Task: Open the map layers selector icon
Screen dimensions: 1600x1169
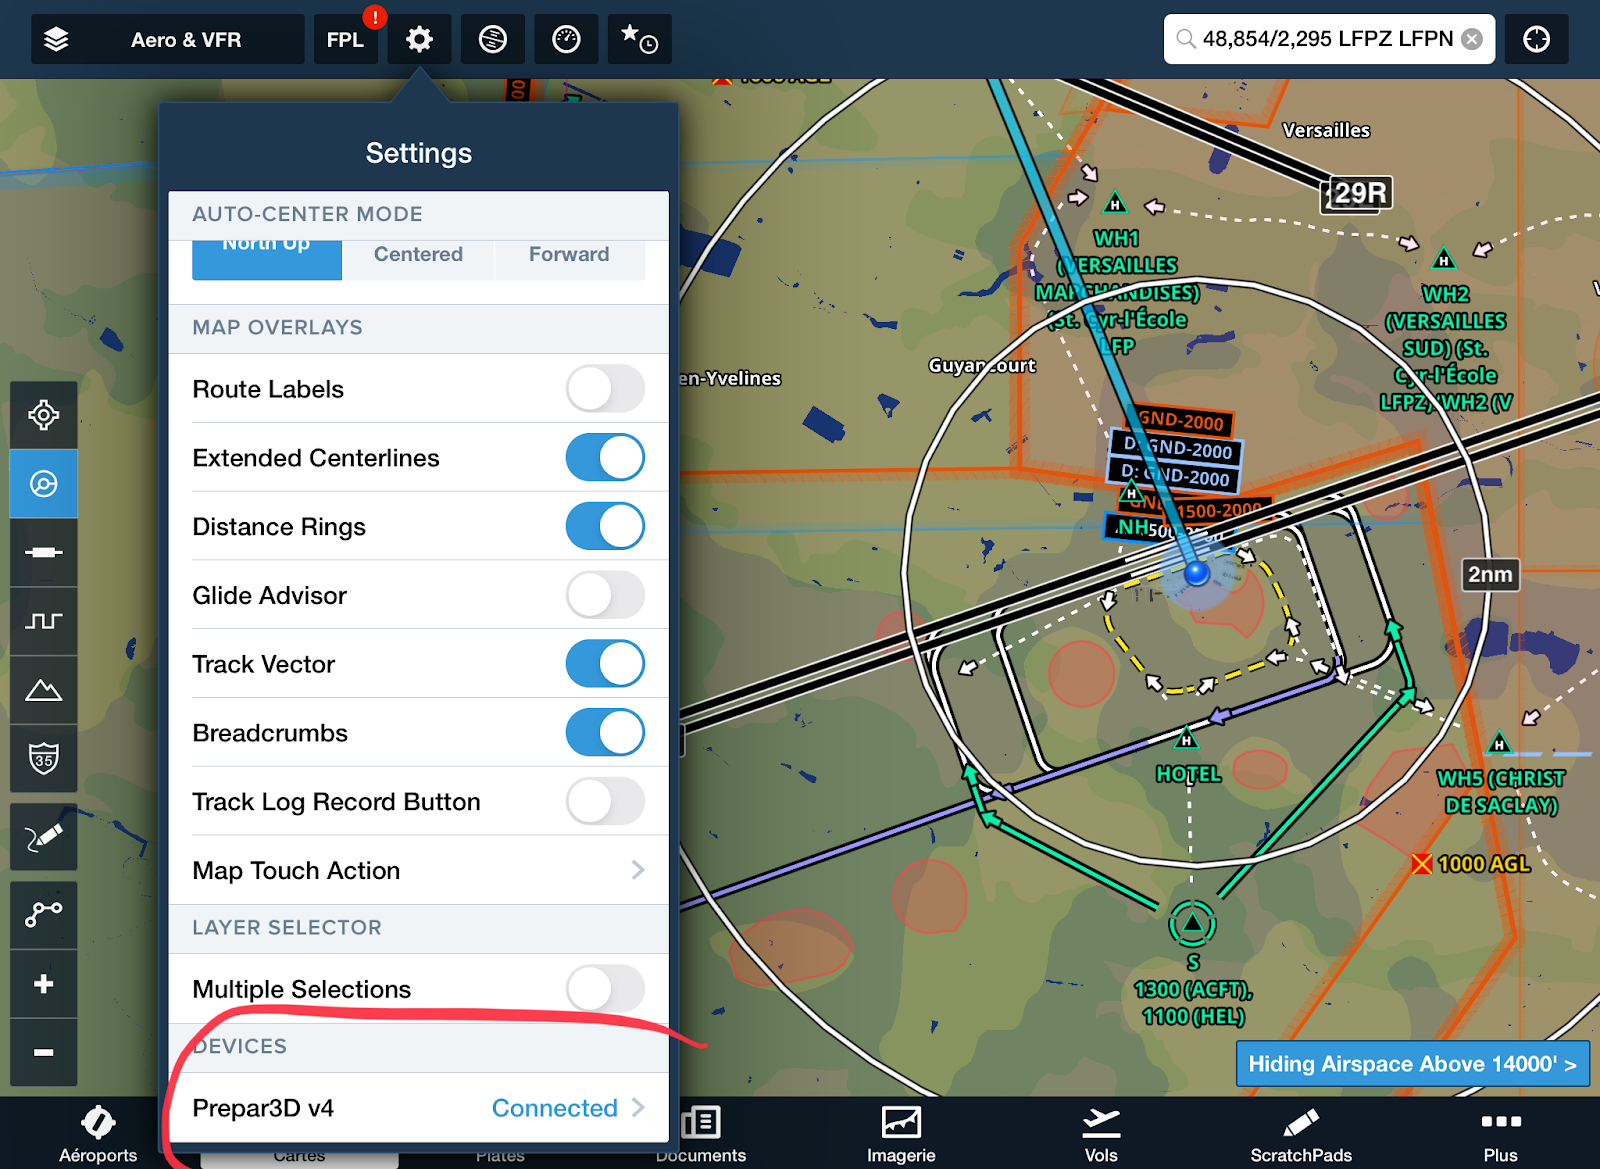Action: pyautogui.click(x=57, y=39)
